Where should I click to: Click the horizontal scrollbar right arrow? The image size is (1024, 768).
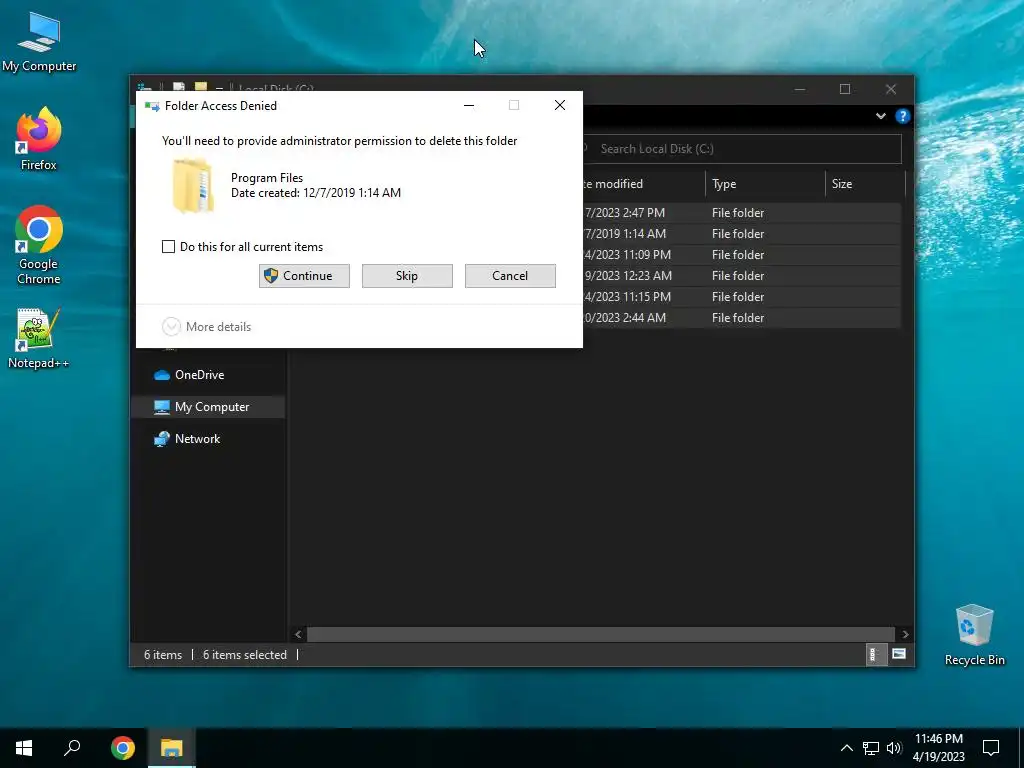[905, 634]
